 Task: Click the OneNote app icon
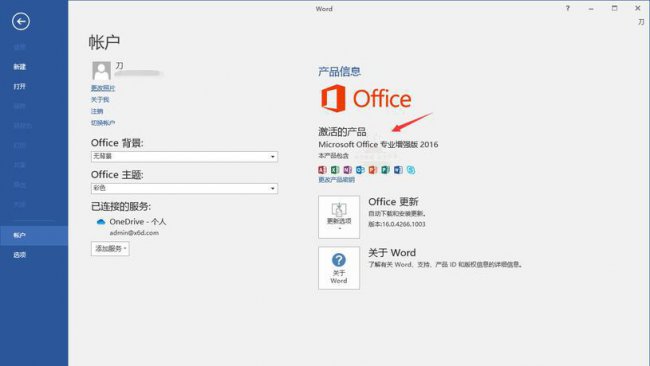[347, 170]
